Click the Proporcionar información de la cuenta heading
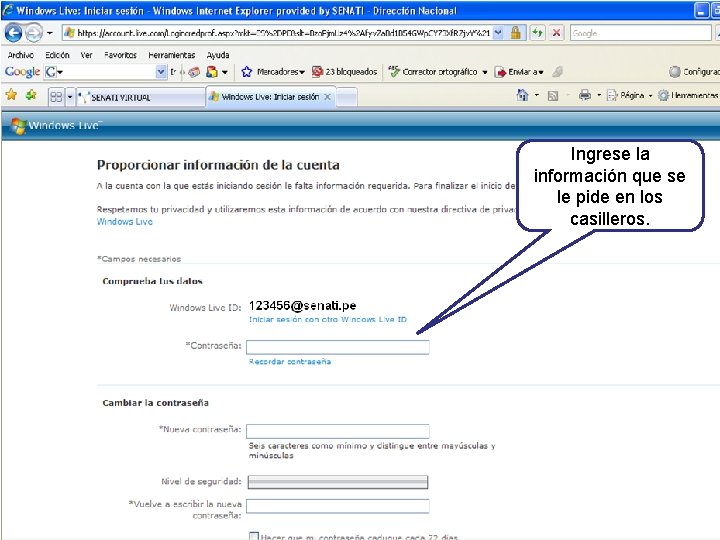The image size is (720, 540). tap(218, 165)
